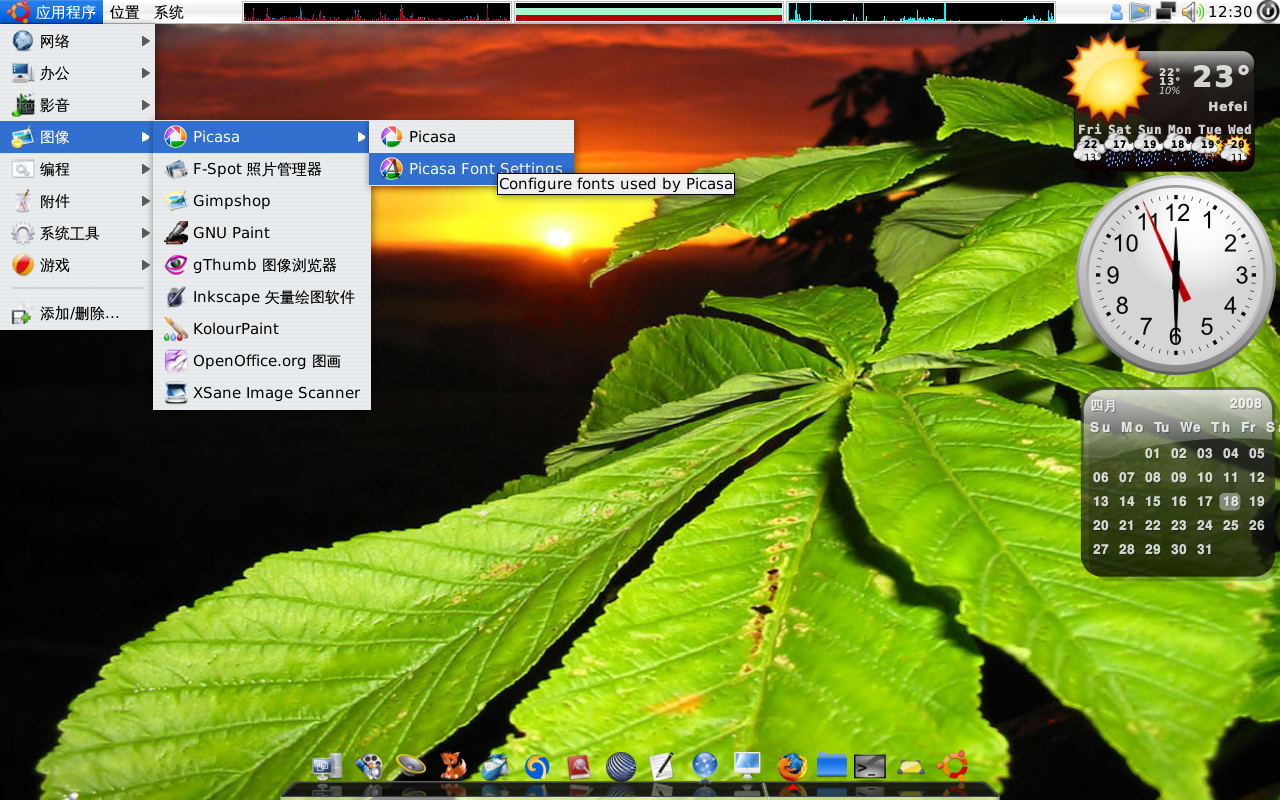The height and width of the screenshot is (800, 1280).
Task: Start GNU Paint
Action: click(262, 233)
